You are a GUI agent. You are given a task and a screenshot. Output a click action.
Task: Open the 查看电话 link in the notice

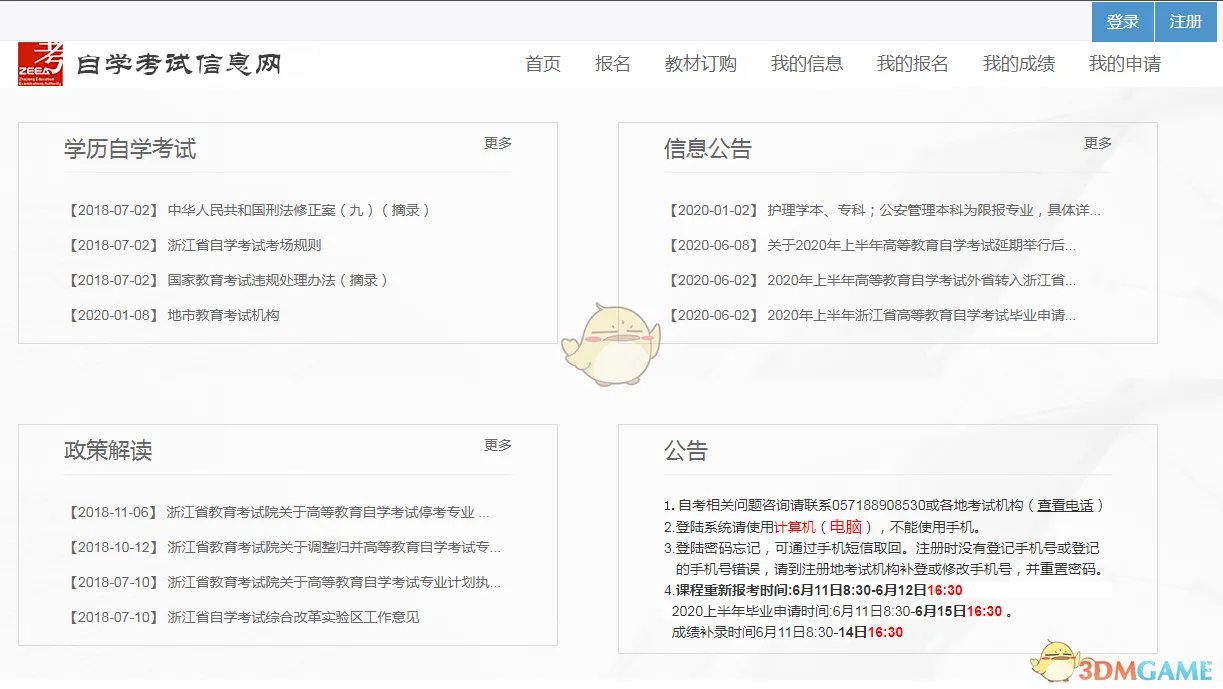click(1064, 505)
